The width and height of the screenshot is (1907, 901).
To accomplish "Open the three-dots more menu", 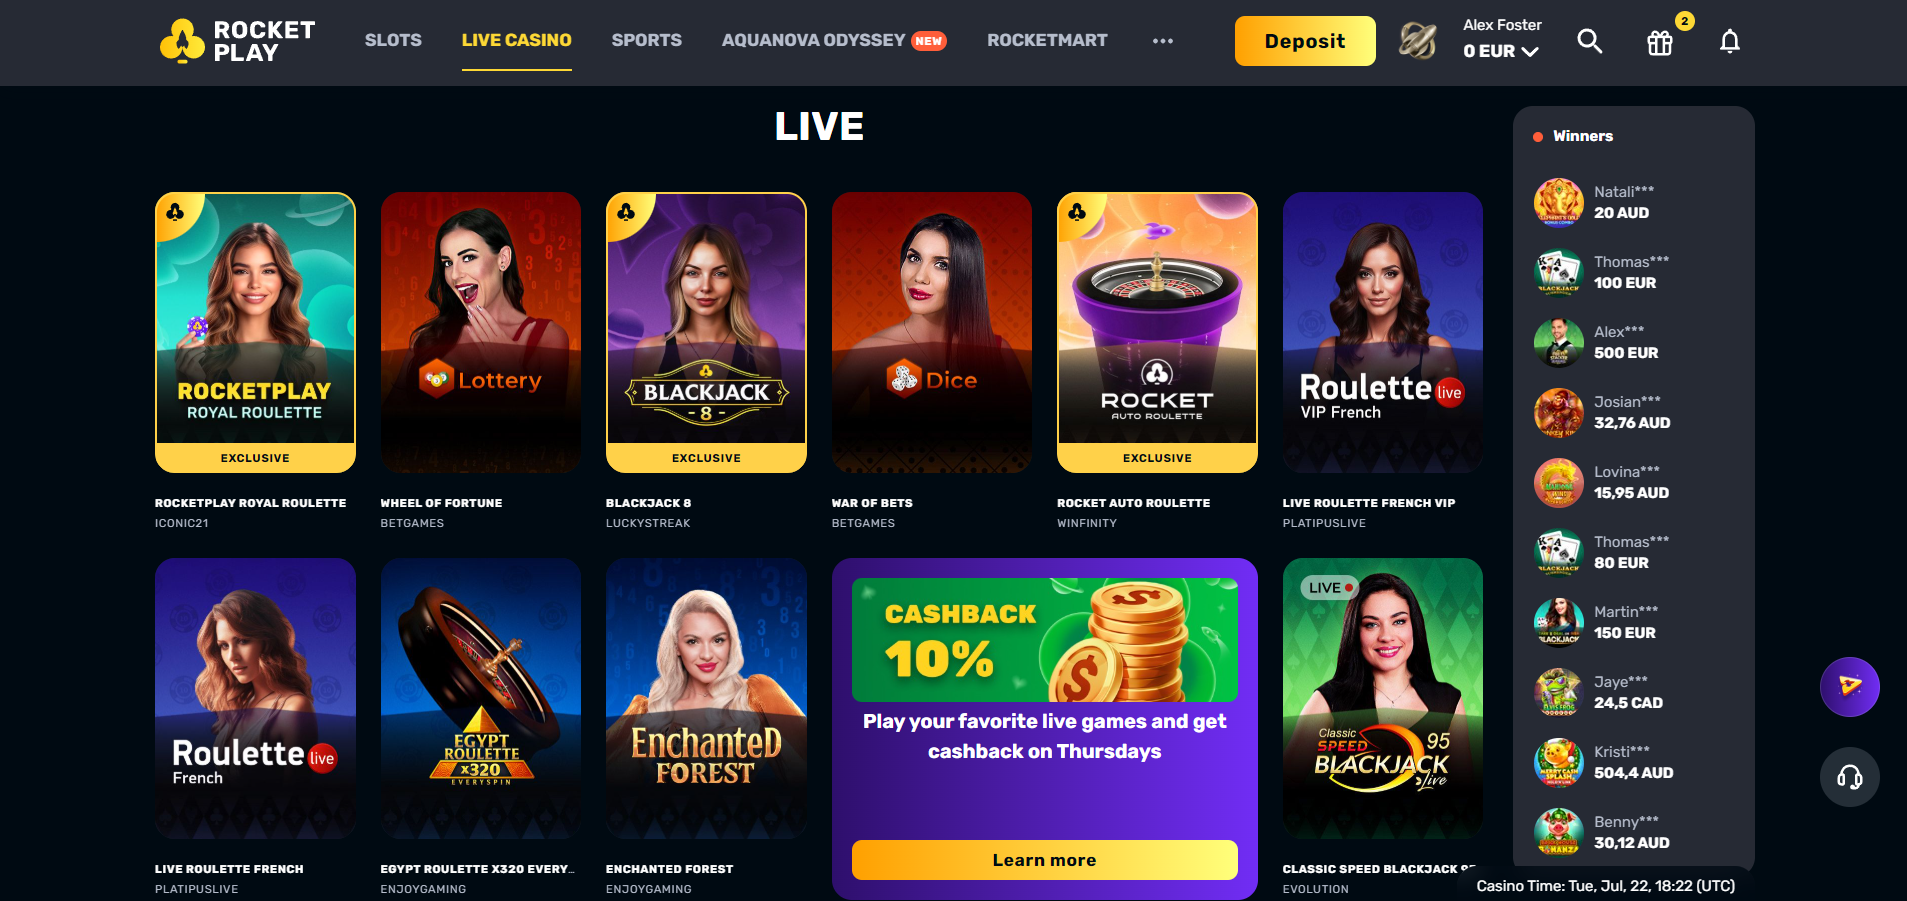I will pyautogui.click(x=1162, y=41).
